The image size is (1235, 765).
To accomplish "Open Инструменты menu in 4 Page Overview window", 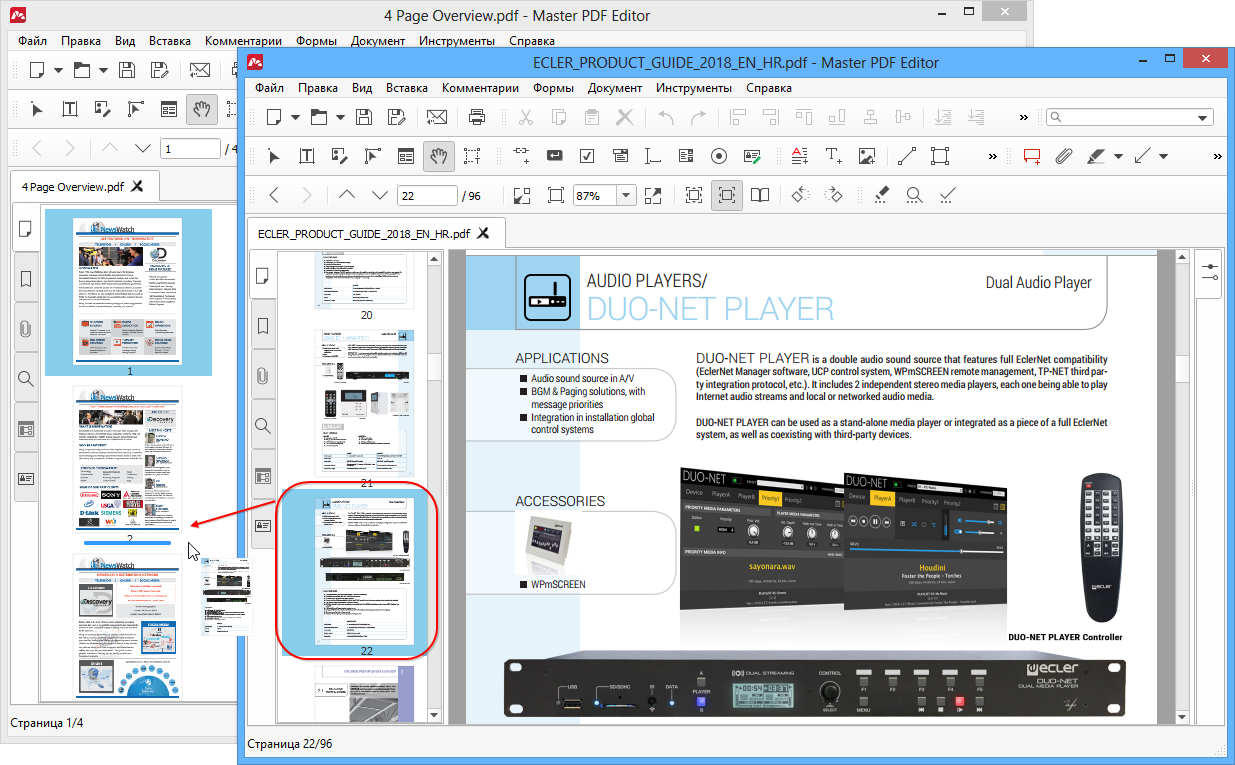I will point(457,41).
